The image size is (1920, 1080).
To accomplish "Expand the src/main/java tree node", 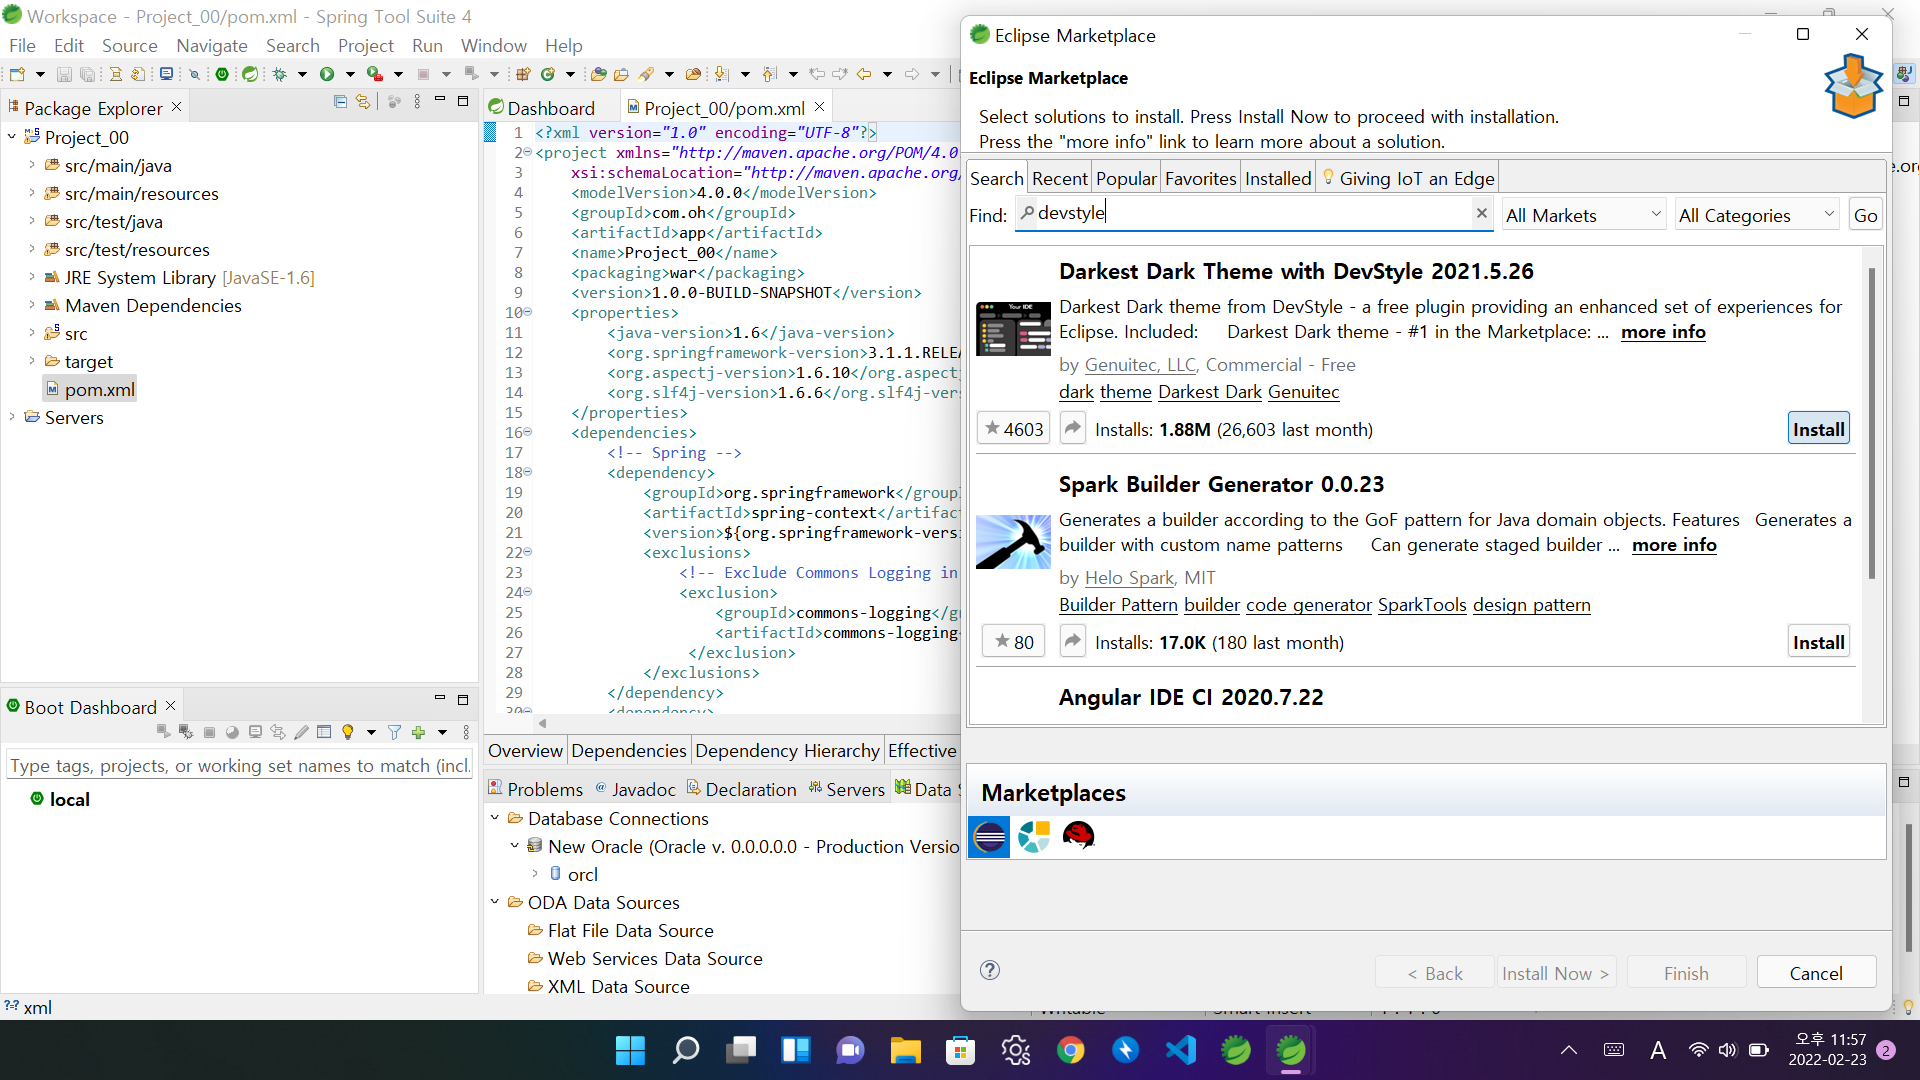I will tap(31, 166).
